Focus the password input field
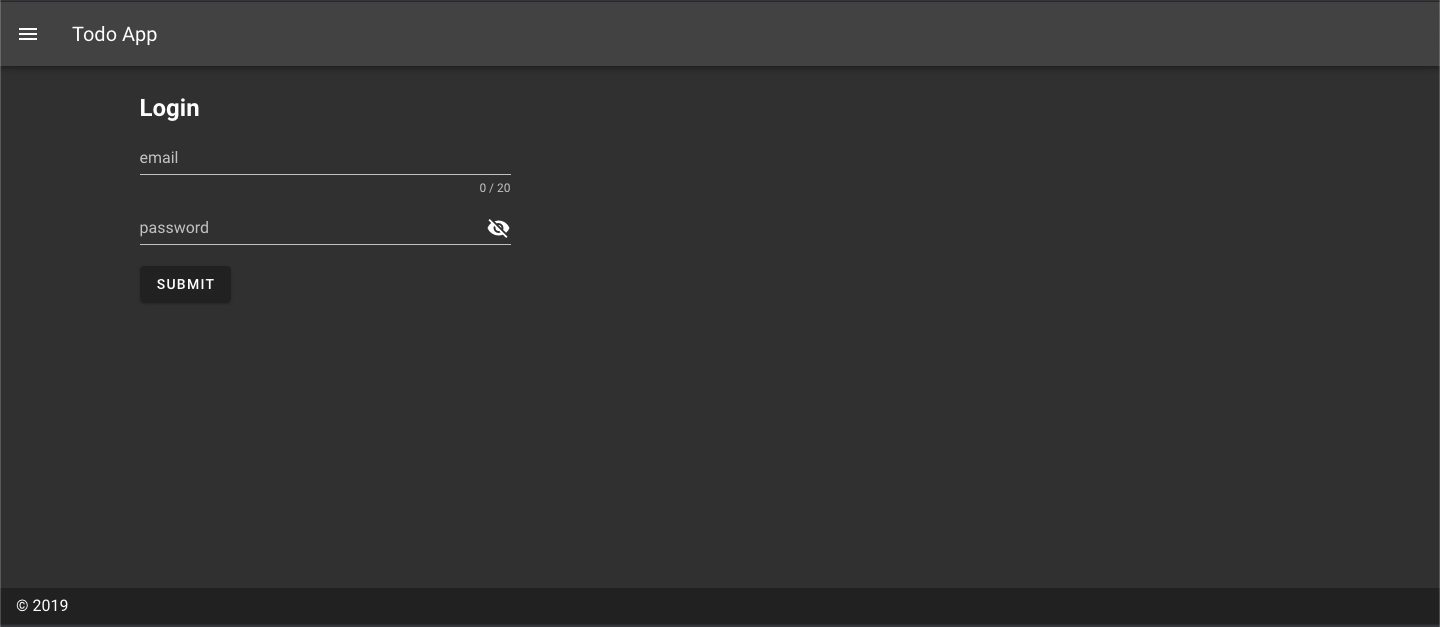 [312, 228]
